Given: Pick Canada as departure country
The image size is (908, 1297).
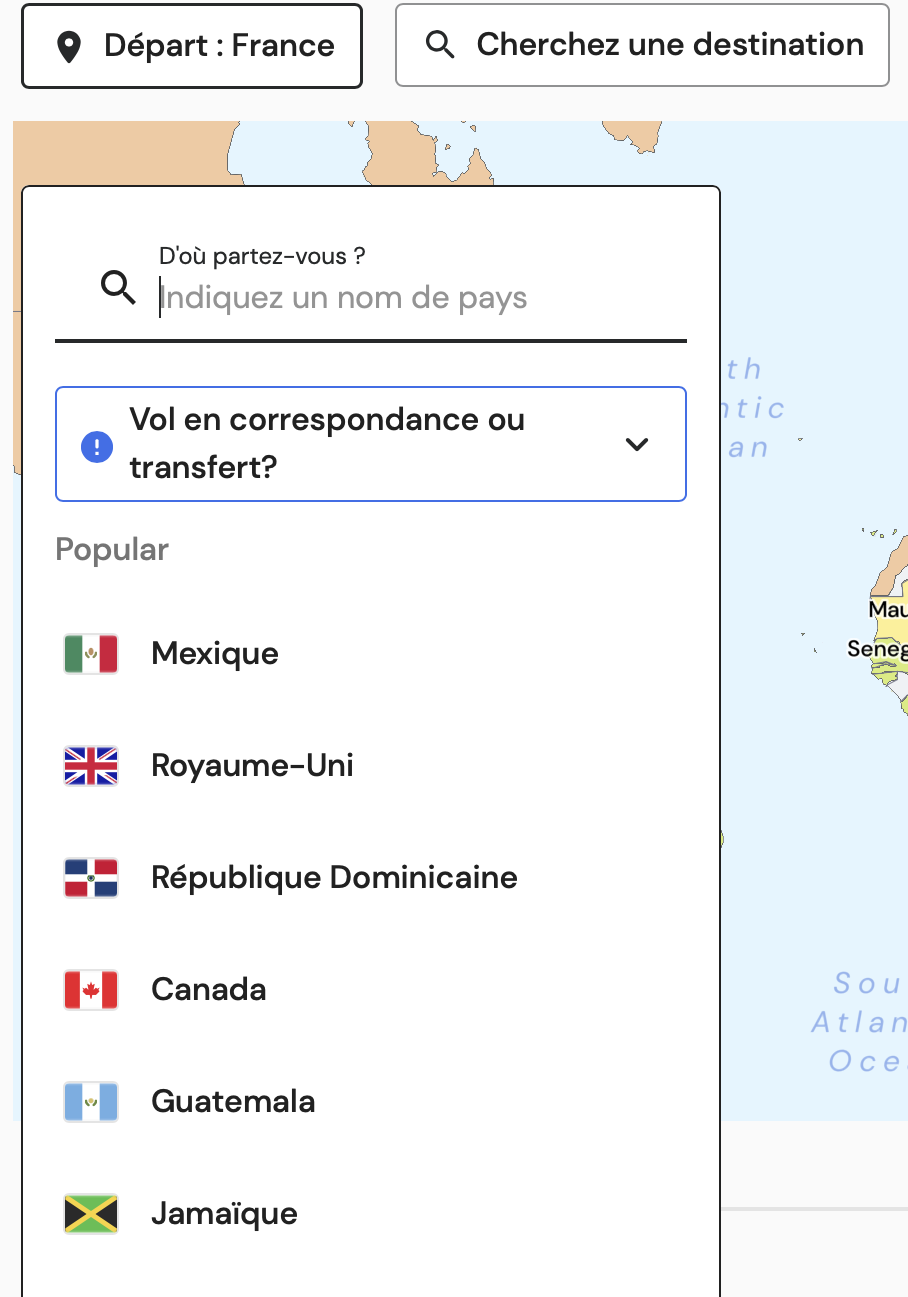Looking at the screenshot, I should [208, 990].
